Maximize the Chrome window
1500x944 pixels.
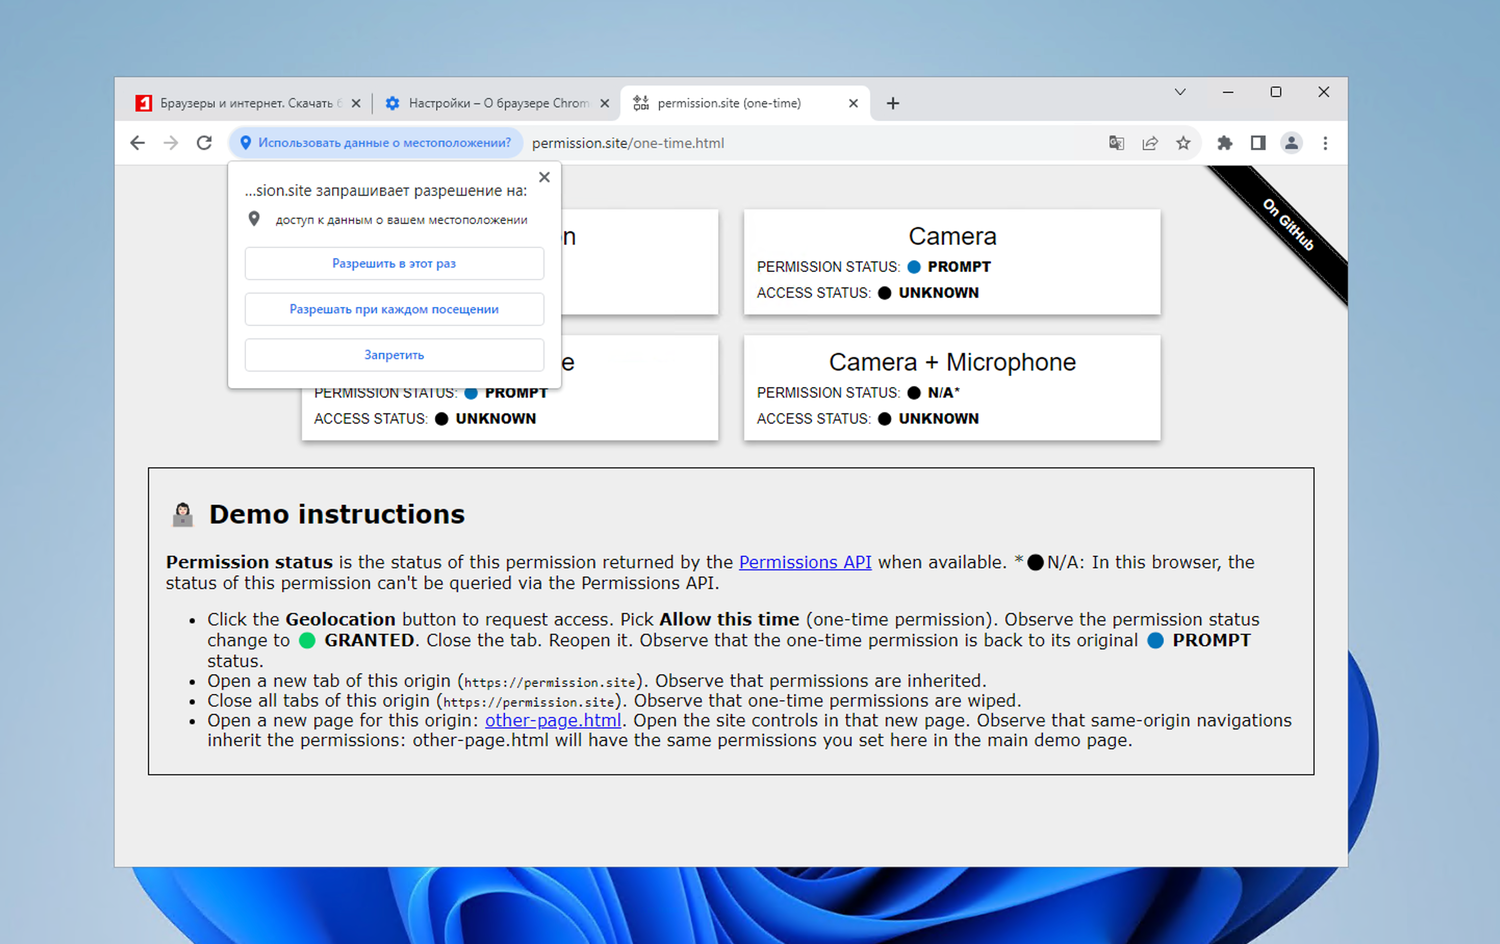point(1276,92)
